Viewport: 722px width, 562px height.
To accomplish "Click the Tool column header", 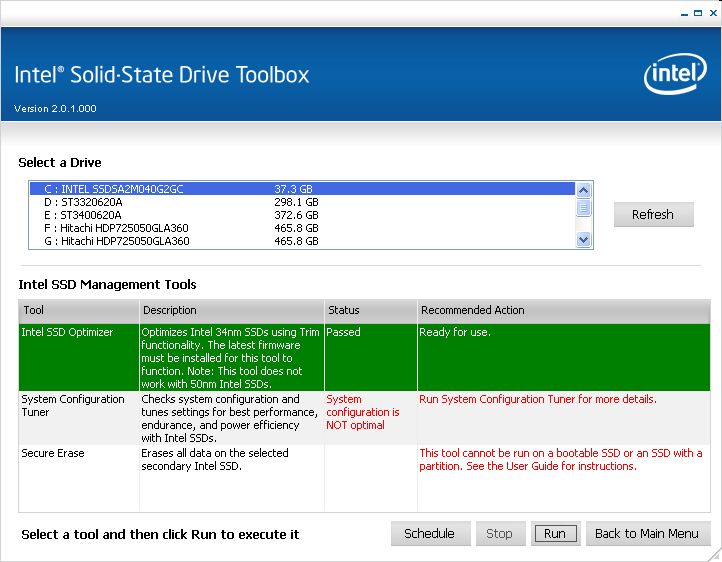I will pyautogui.click(x=77, y=310).
